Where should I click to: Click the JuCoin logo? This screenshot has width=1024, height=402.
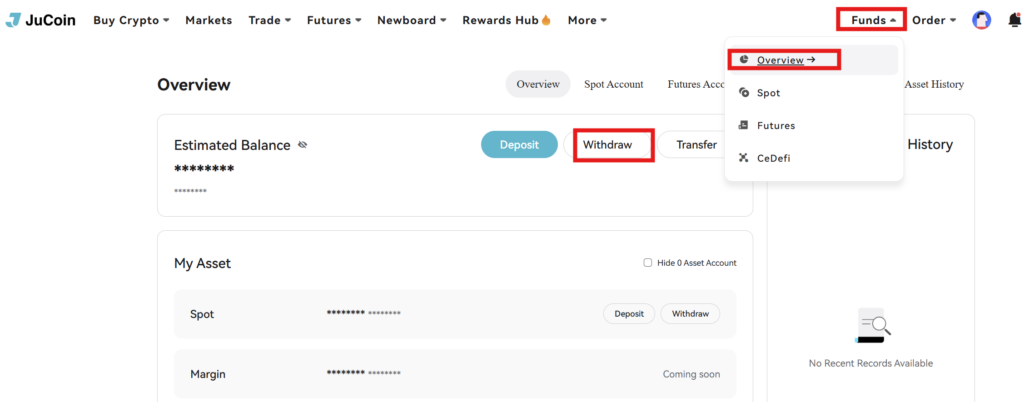click(40, 20)
